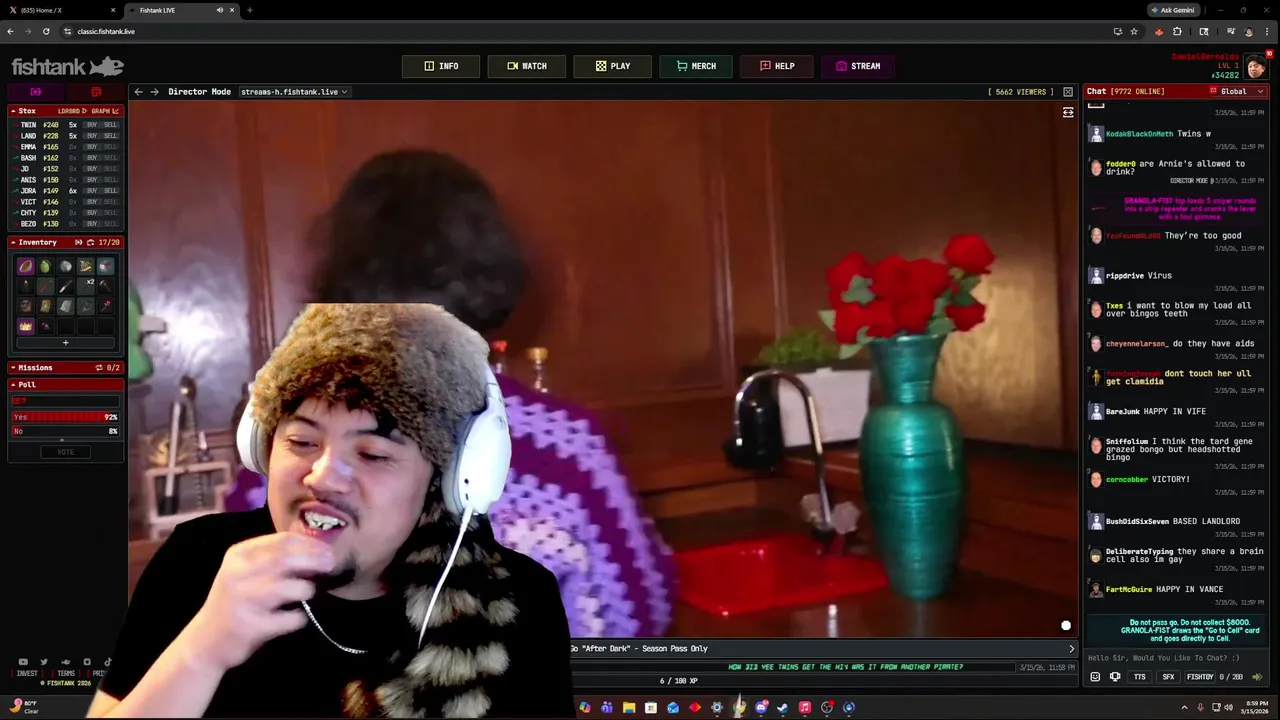Screen dimensions: 1280x720
Task: Select the green grenade inventory item
Action: (45, 266)
